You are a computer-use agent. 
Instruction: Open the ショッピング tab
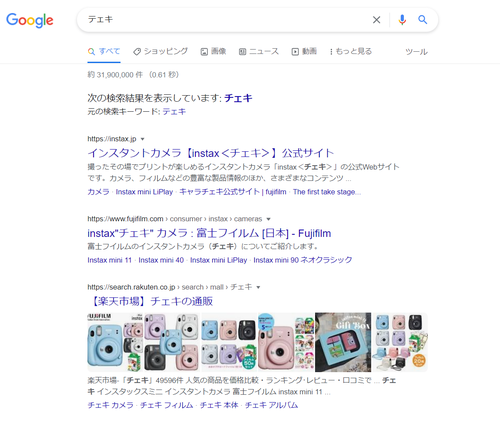[x=160, y=51]
